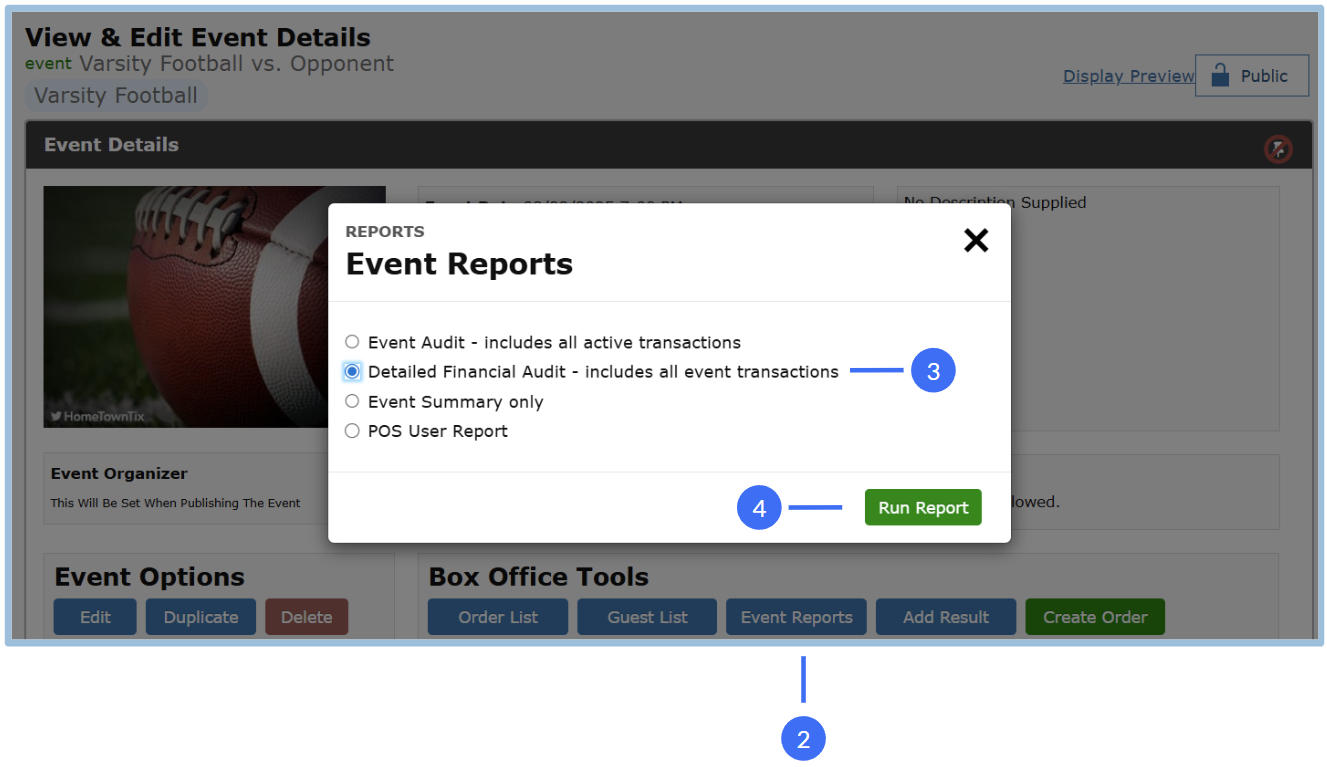Close the Event Reports dialog with X
The image size is (1327, 767).
[975, 240]
